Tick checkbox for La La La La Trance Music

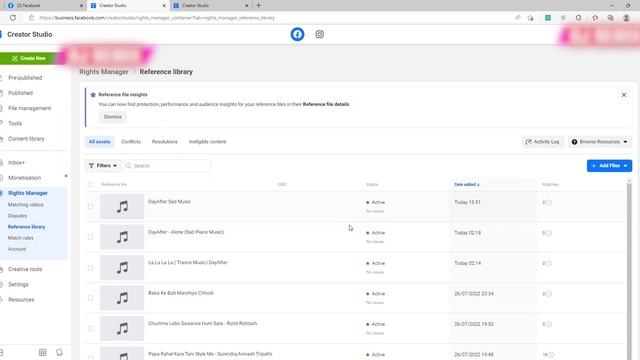(x=90, y=268)
